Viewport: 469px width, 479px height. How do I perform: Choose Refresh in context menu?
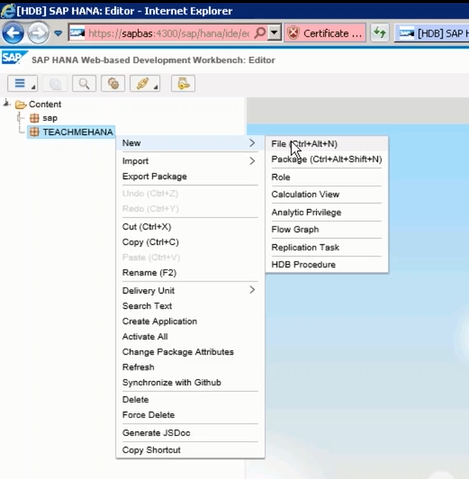tap(190, 367)
